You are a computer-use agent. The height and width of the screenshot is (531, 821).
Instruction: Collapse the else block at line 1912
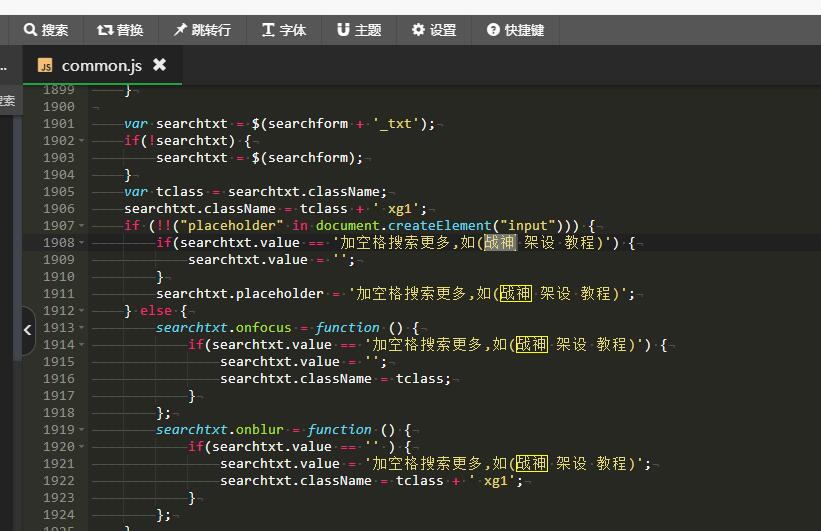click(82, 311)
